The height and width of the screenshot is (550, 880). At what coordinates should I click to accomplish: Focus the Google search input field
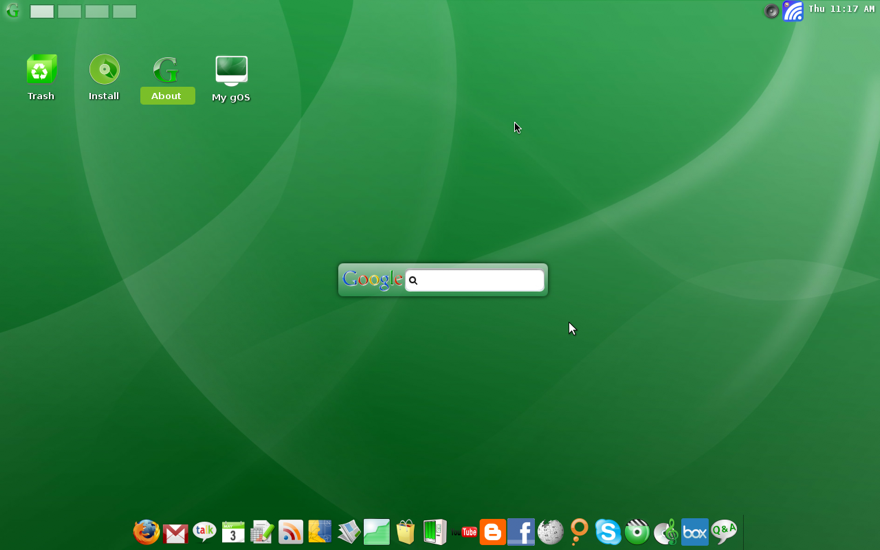tap(474, 280)
